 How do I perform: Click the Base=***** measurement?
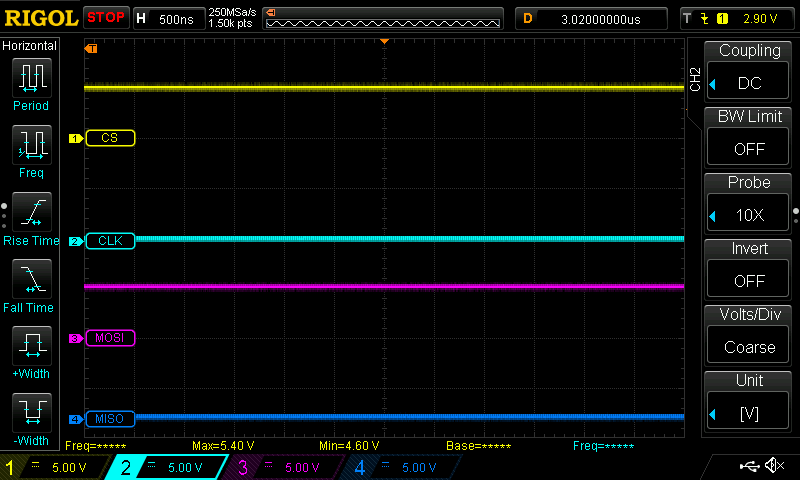click(x=479, y=446)
